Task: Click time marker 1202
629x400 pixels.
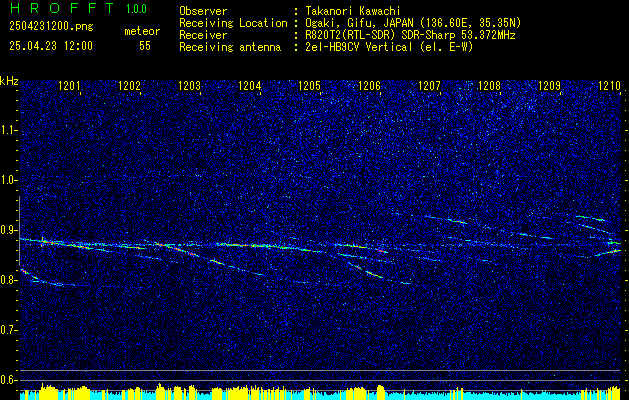Action: click(129, 86)
